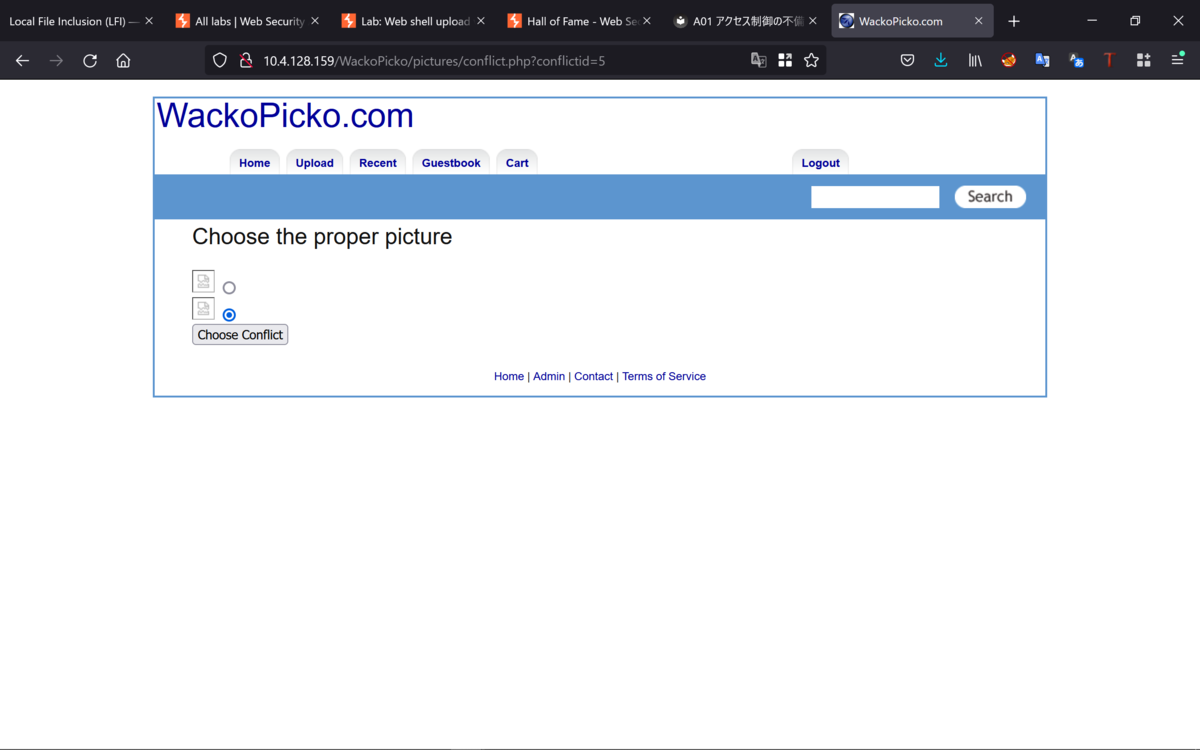Open the footer Contact link
1200x750 pixels.
click(x=593, y=377)
